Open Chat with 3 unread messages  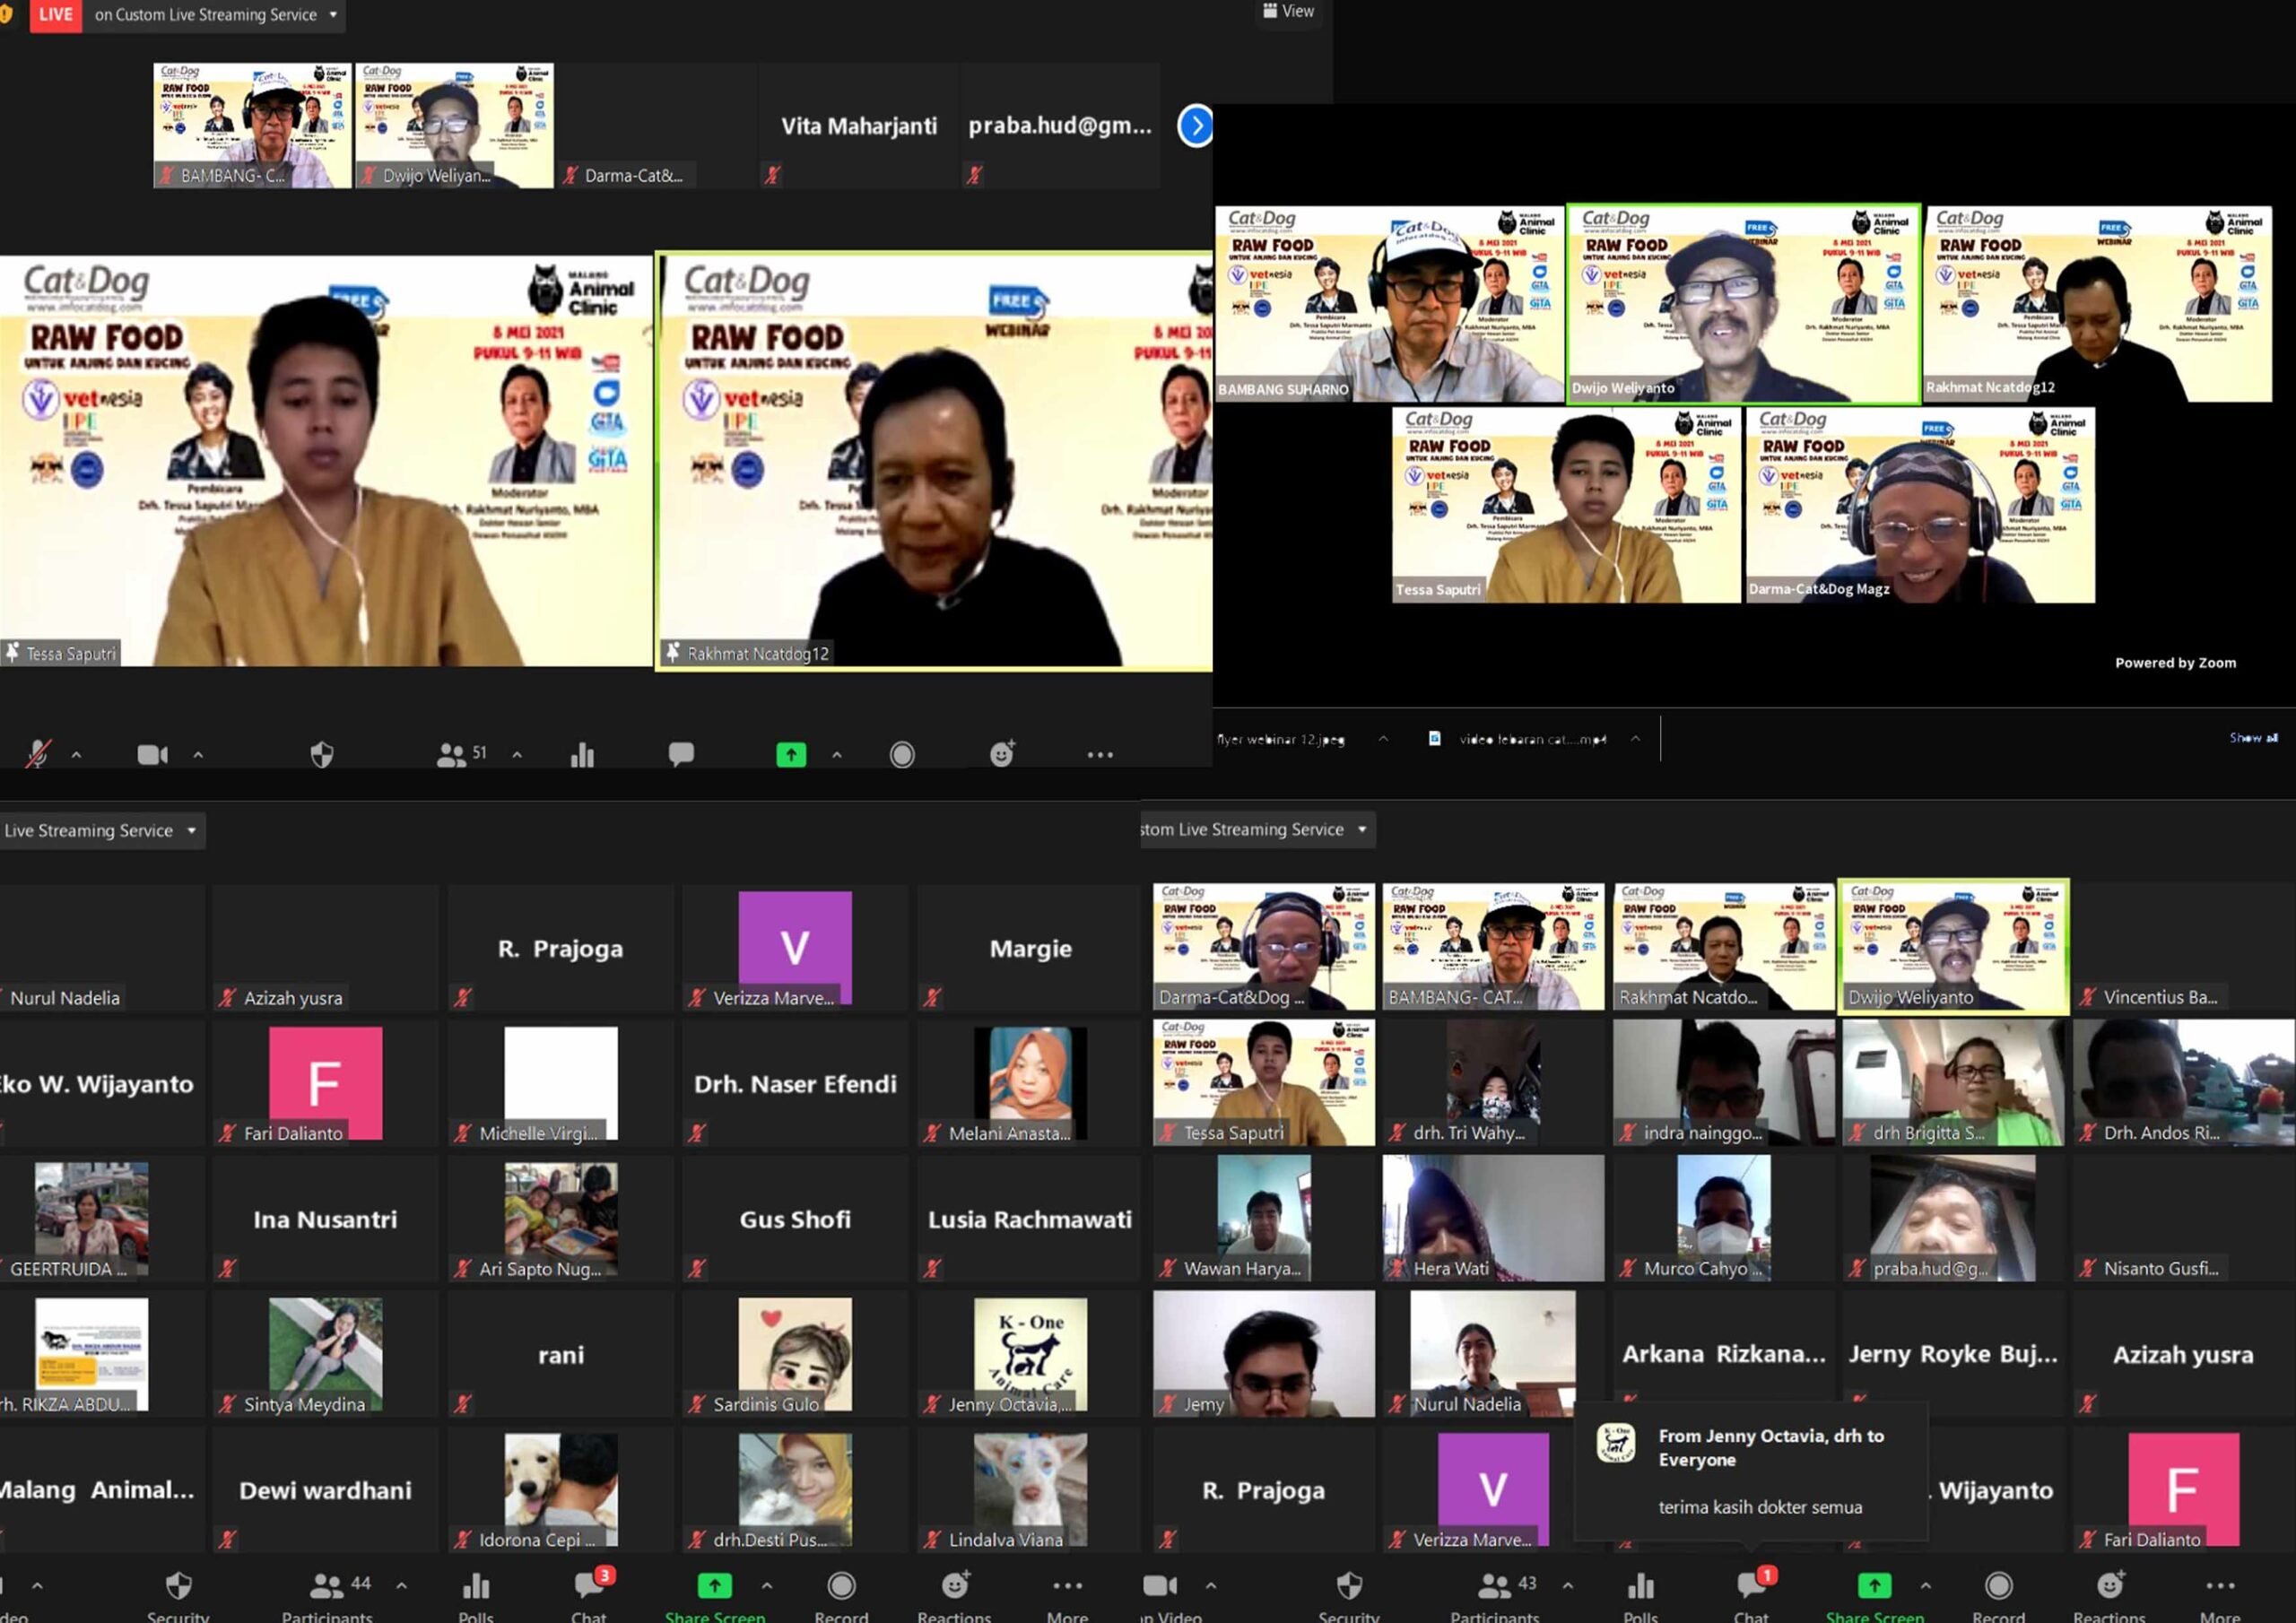pyautogui.click(x=590, y=1596)
